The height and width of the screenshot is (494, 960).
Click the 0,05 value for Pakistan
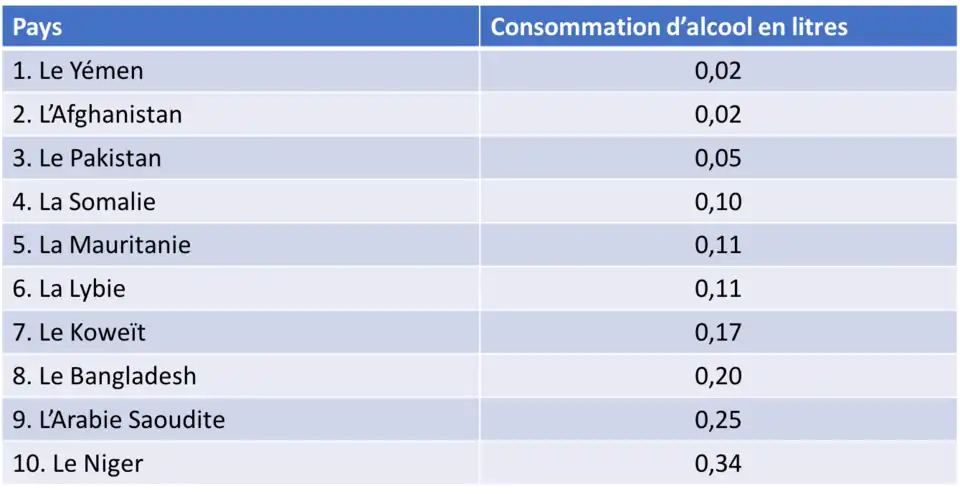pyautogui.click(x=718, y=158)
